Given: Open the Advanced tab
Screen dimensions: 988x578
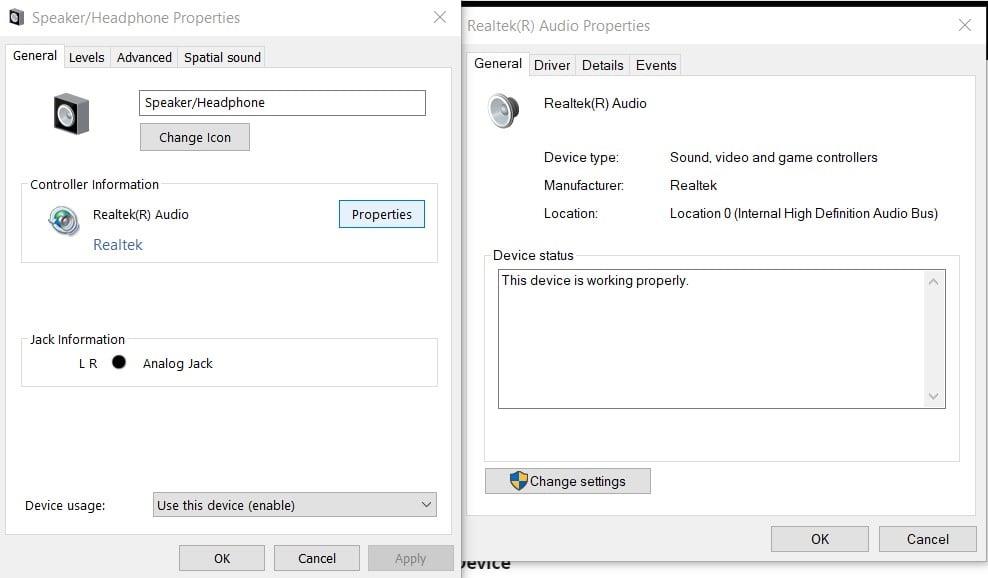Looking at the screenshot, I should (144, 57).
